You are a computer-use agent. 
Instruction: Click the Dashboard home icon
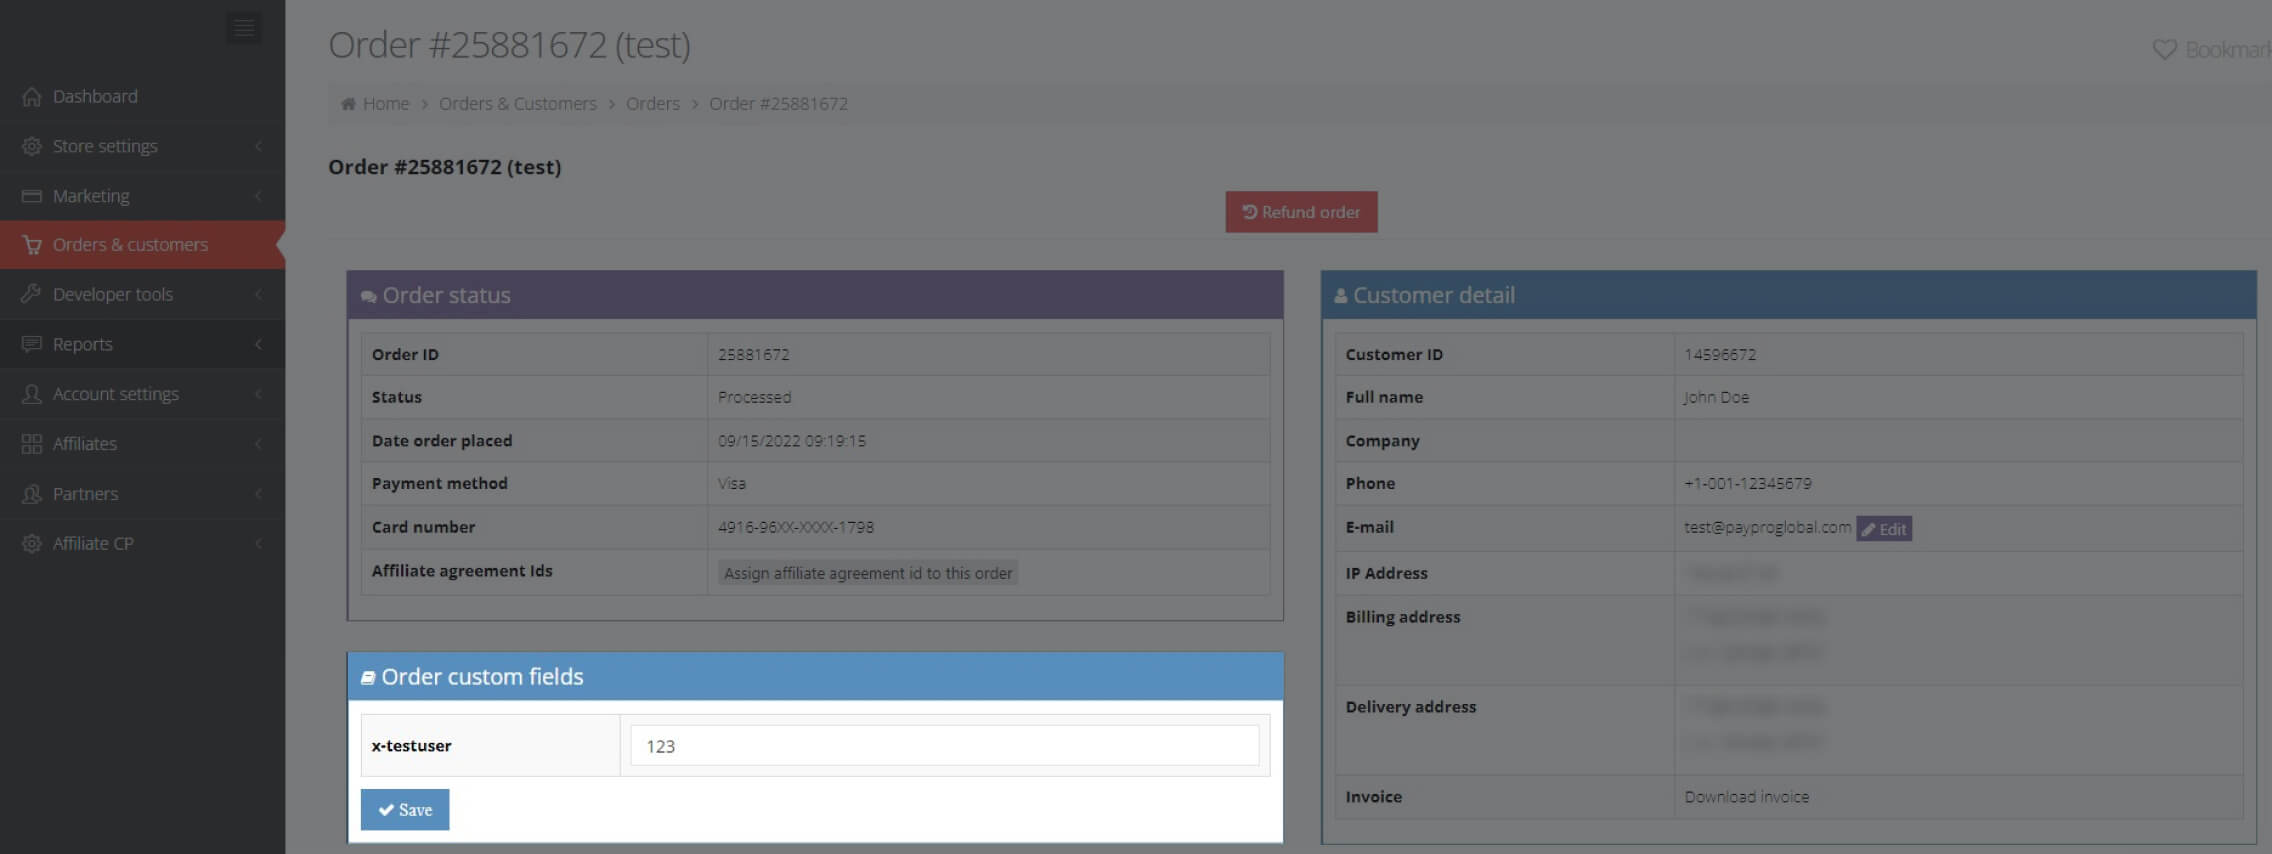[32, 97]
